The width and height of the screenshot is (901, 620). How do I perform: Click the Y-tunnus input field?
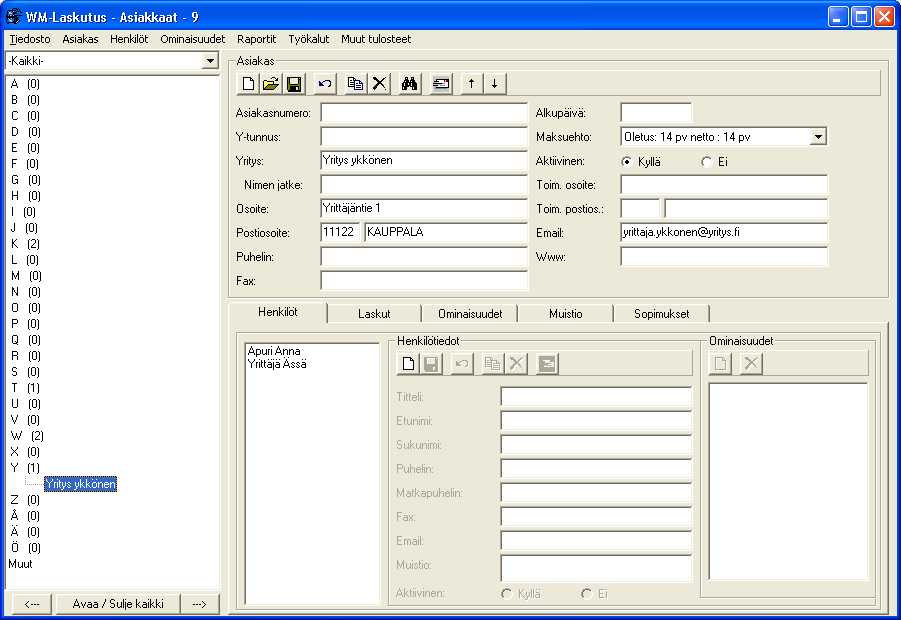(424, 137)
